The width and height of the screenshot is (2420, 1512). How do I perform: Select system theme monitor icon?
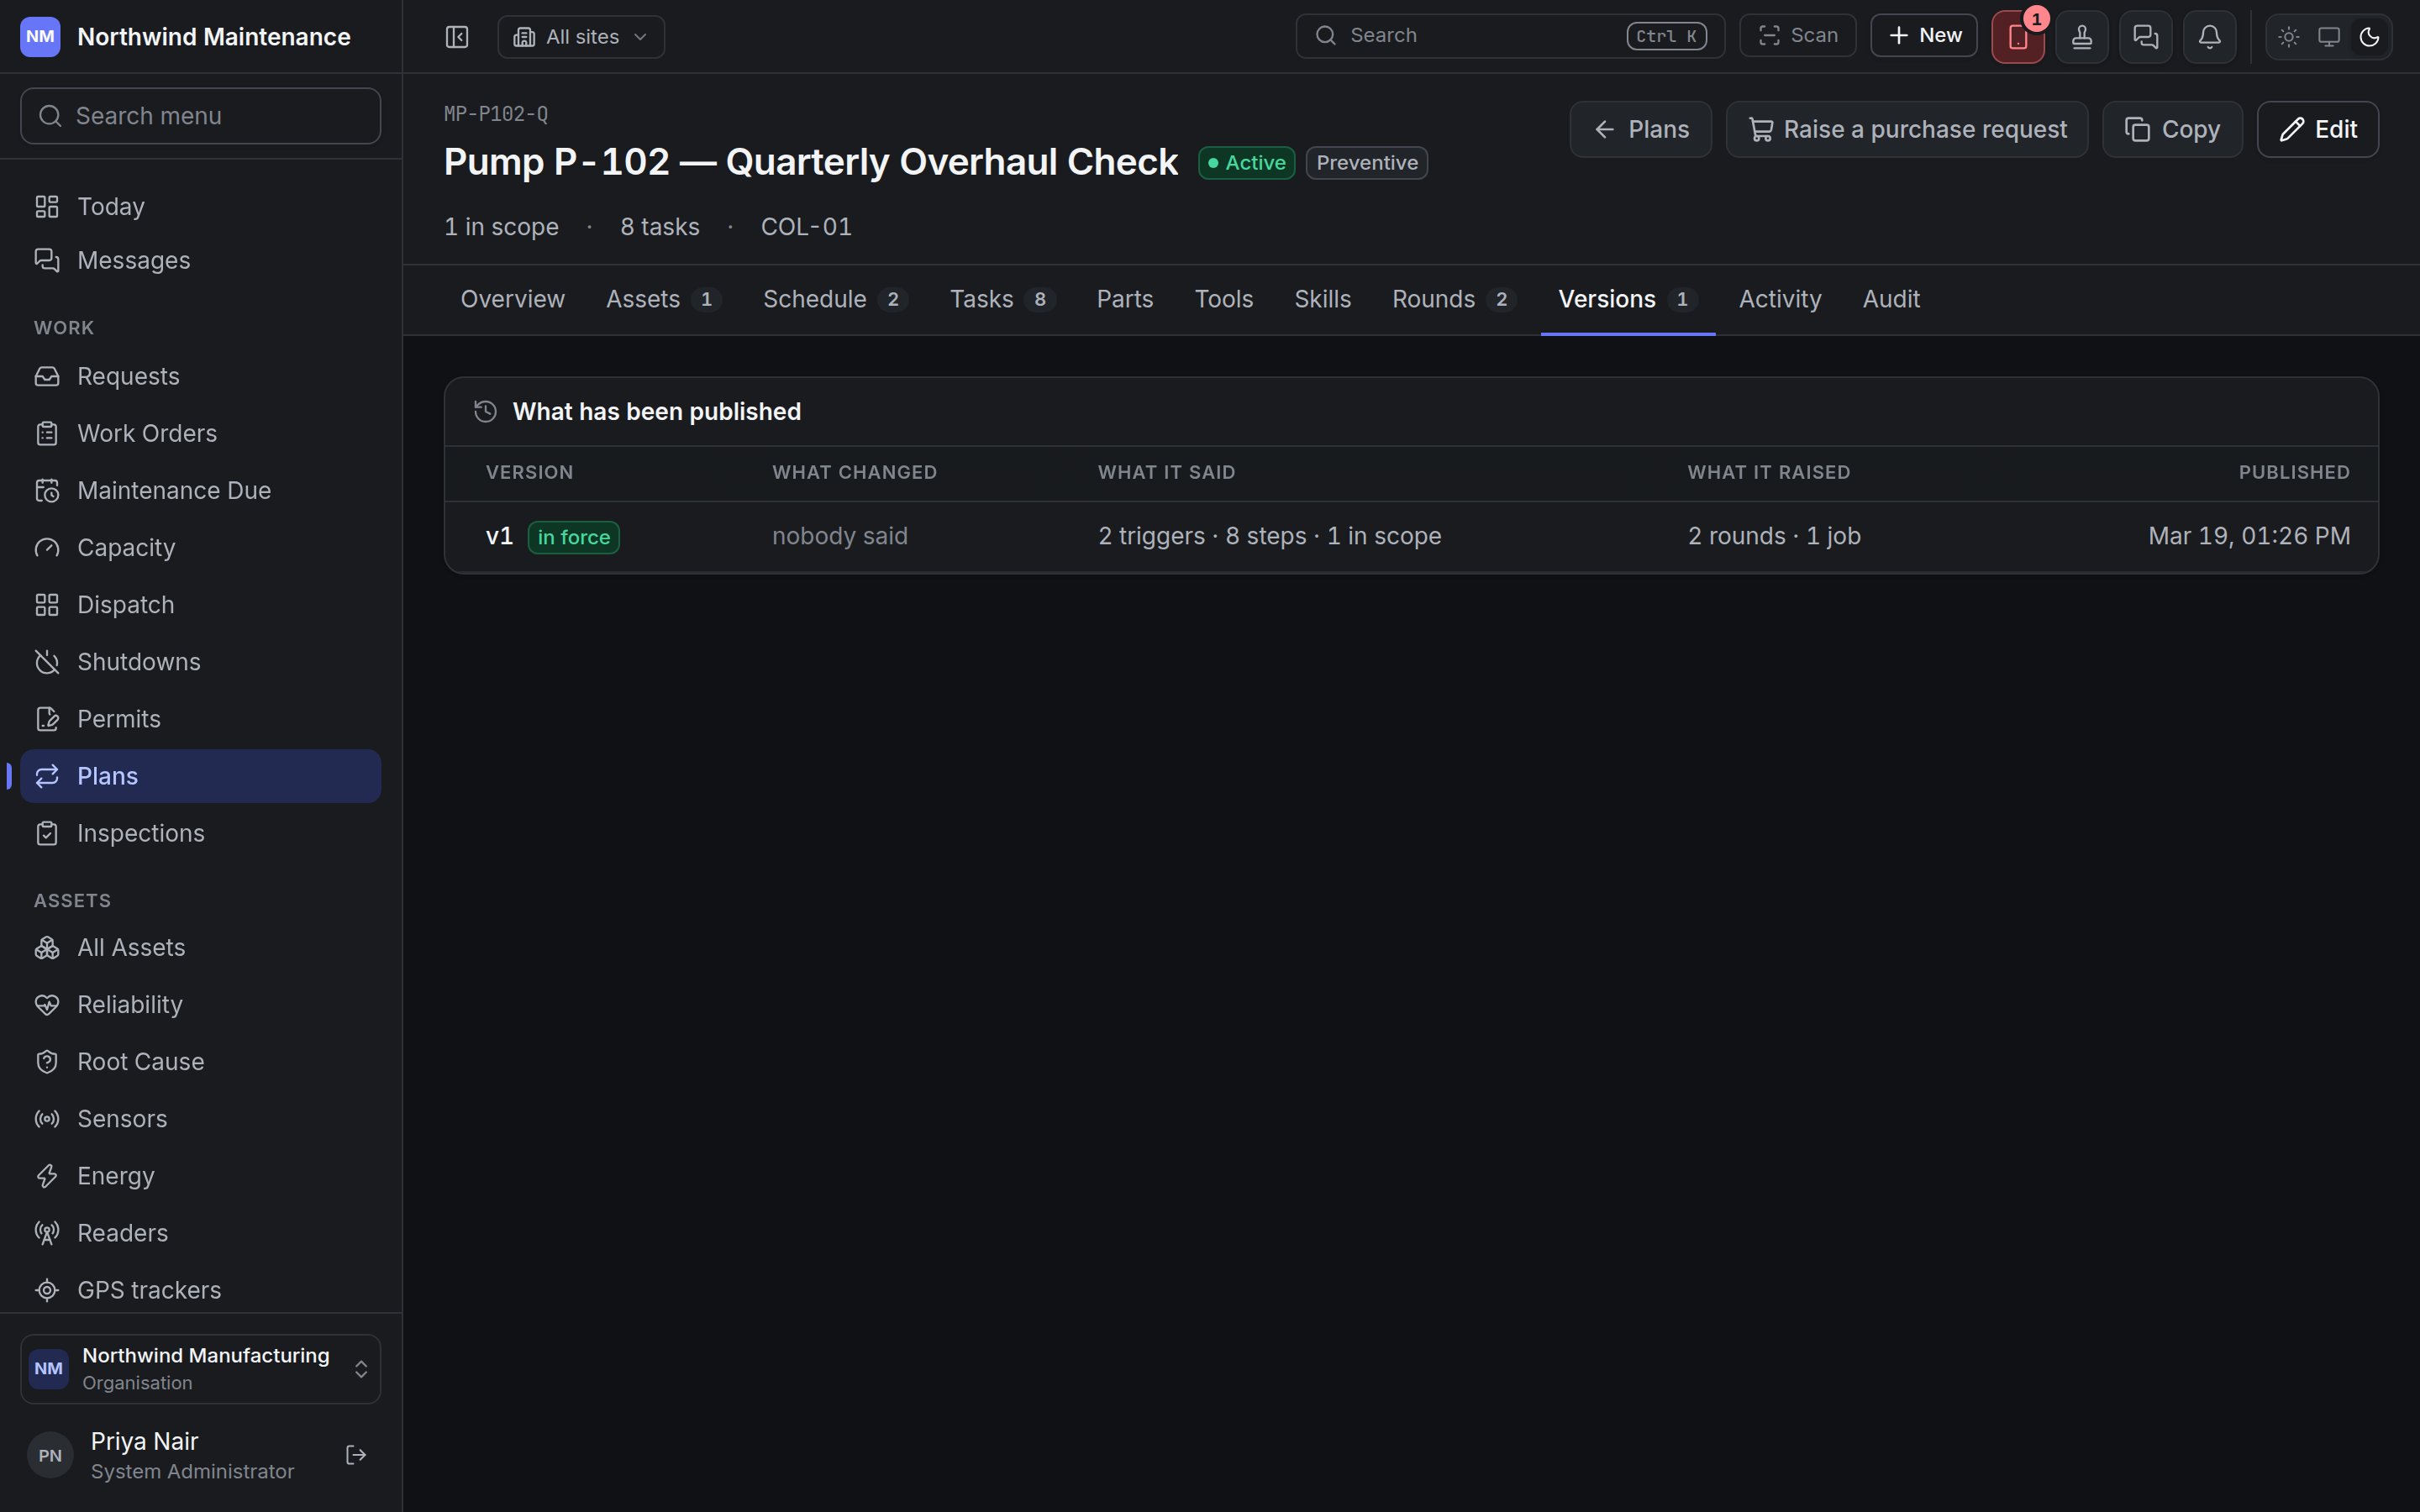(2329, 37)
